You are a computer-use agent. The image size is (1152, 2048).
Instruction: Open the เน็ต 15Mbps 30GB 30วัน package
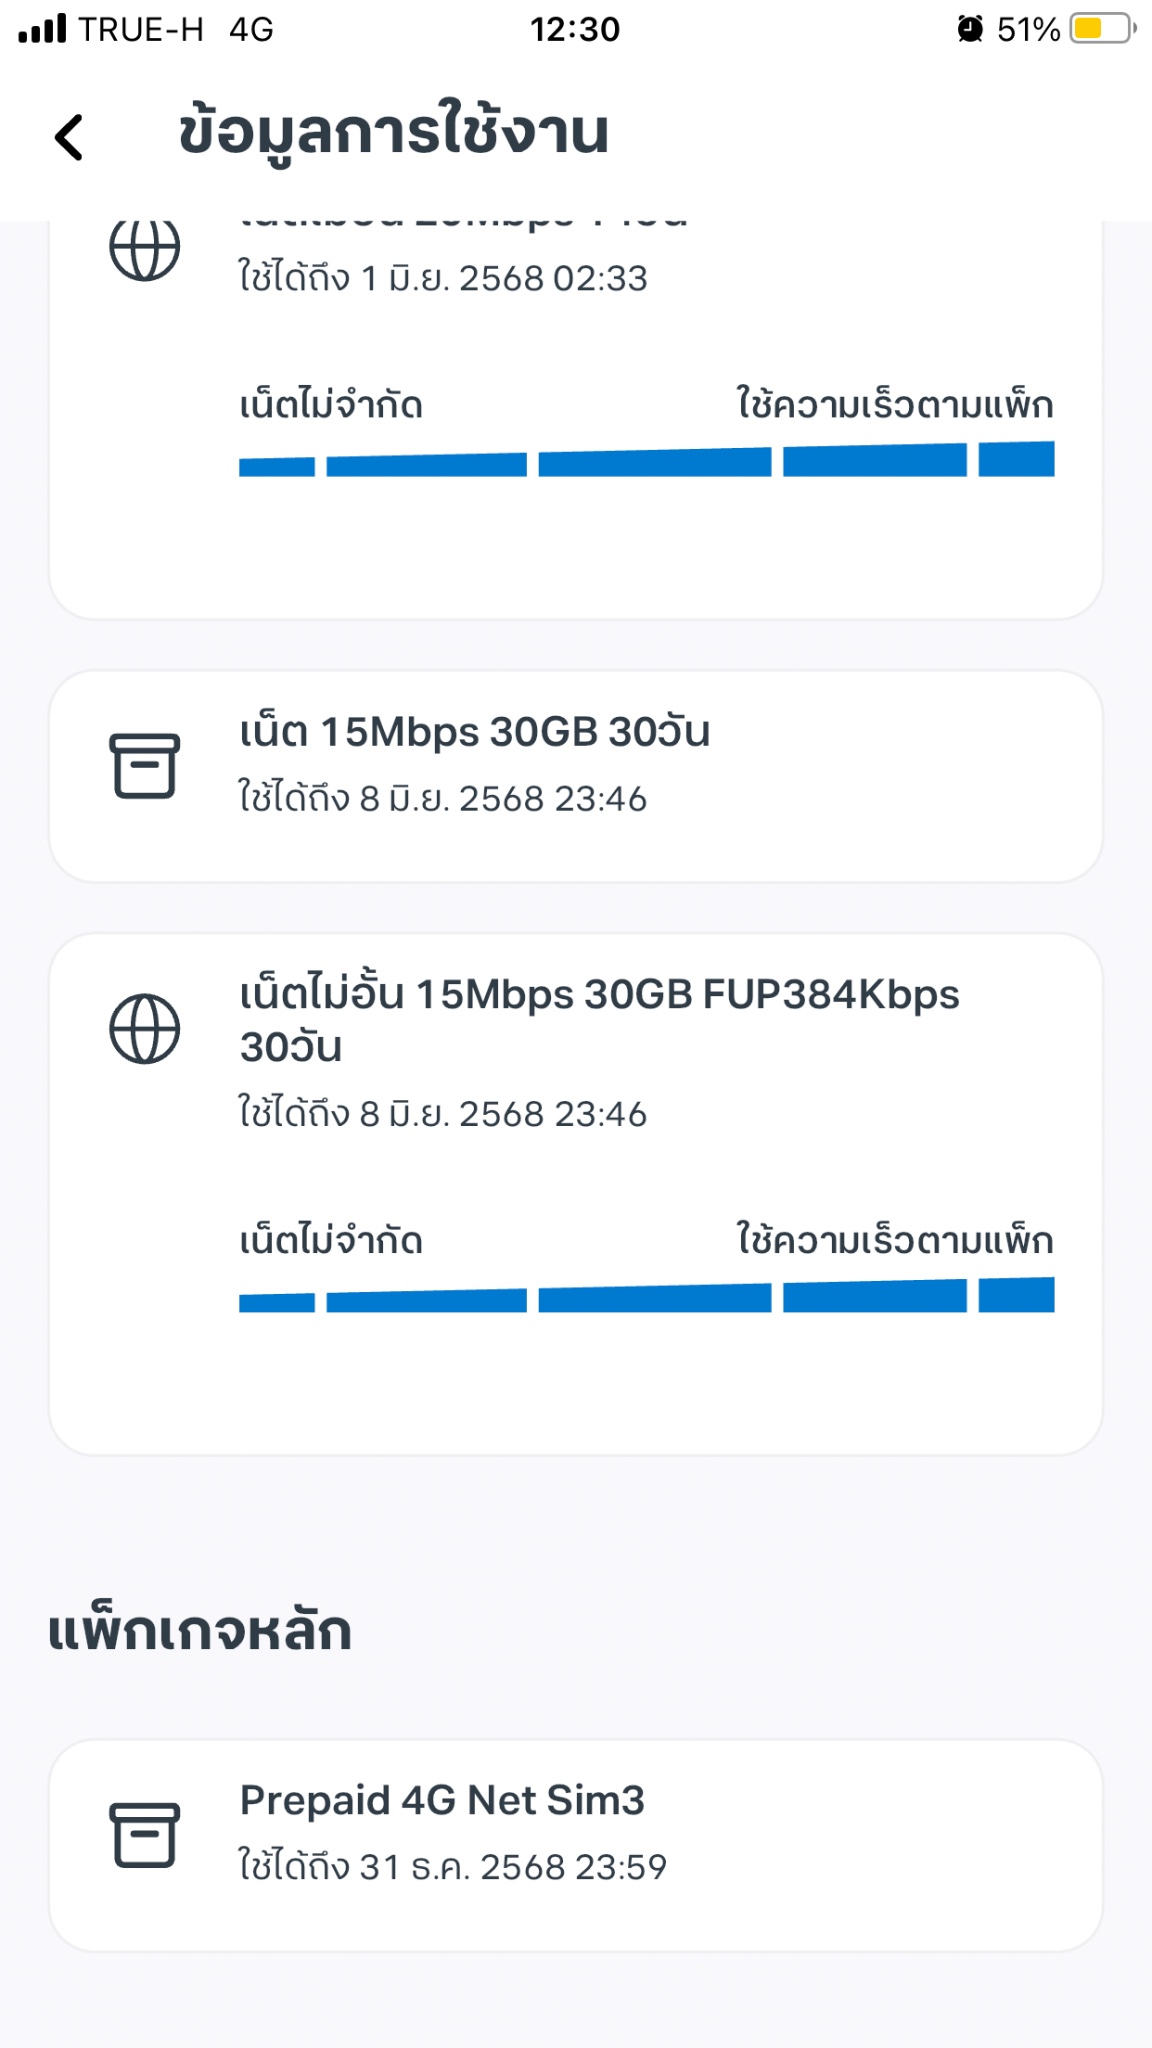point(576,776)
